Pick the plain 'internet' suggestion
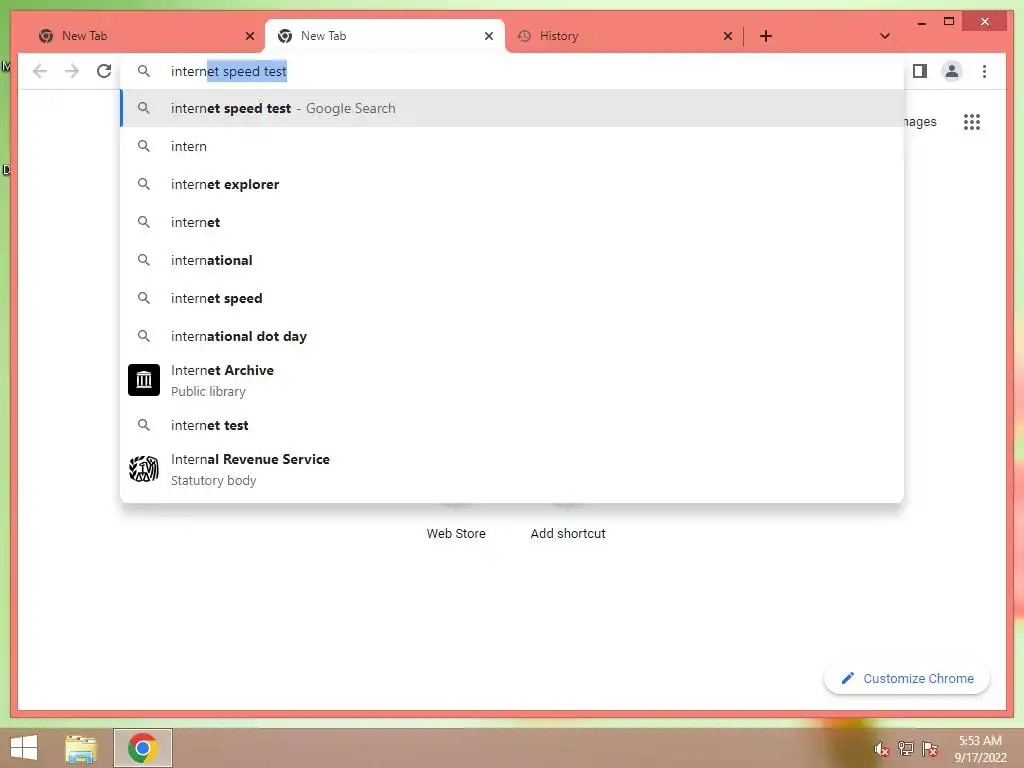 pos(512,222)
